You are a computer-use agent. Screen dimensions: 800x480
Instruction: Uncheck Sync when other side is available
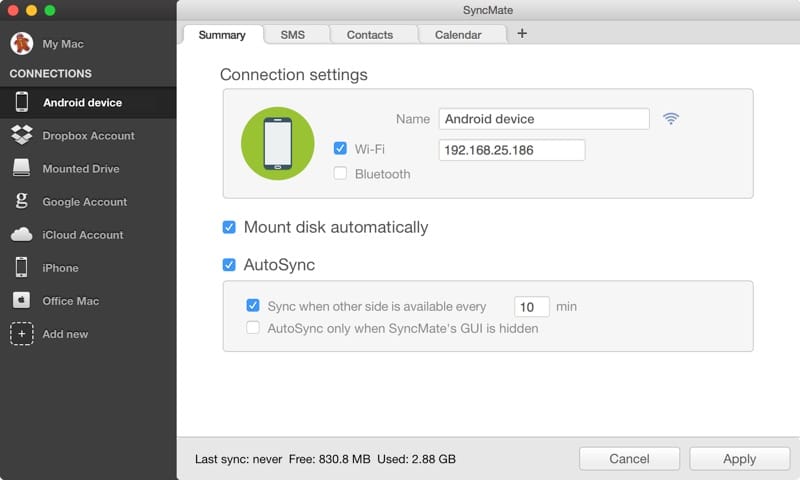pyautogui.click(x=253, y=306)
